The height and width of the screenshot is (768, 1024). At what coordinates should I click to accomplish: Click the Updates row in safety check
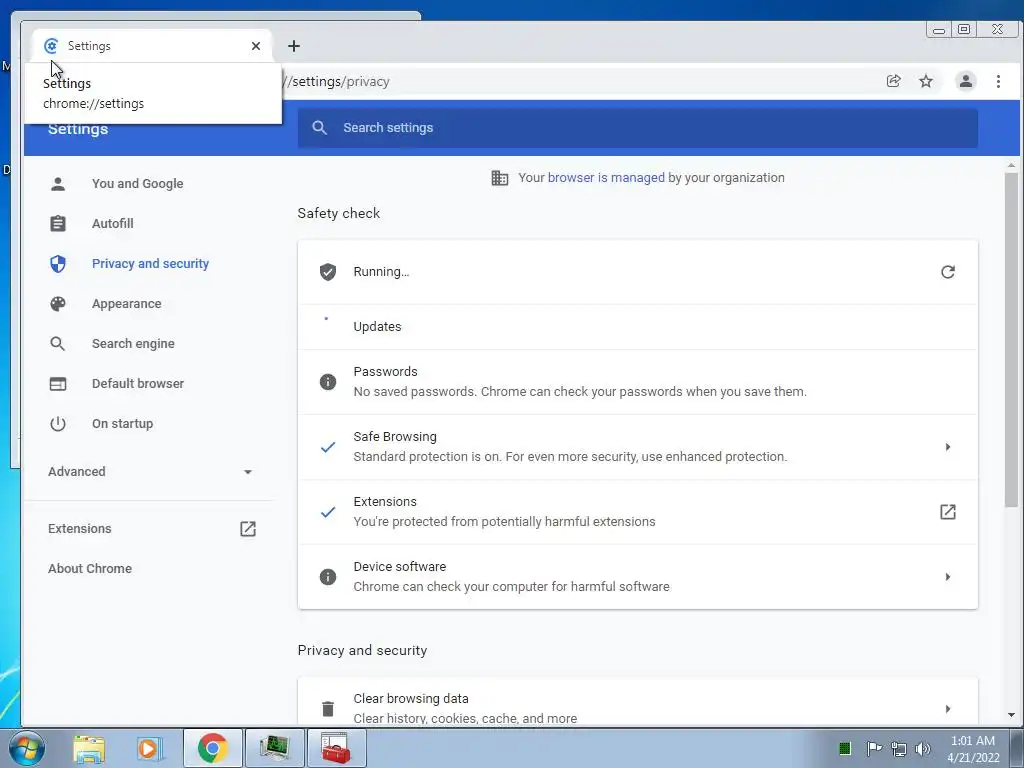(637, 327)
